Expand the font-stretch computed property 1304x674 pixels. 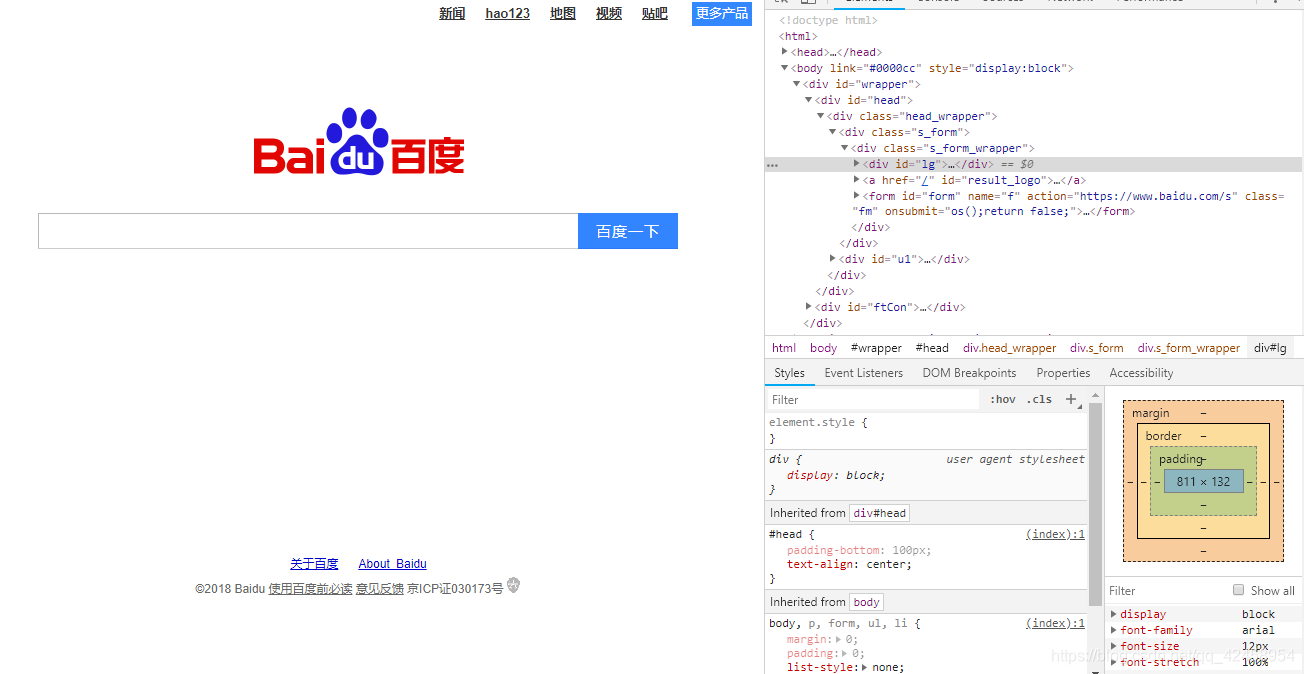pyautogui.click(x=1114, y=662)
